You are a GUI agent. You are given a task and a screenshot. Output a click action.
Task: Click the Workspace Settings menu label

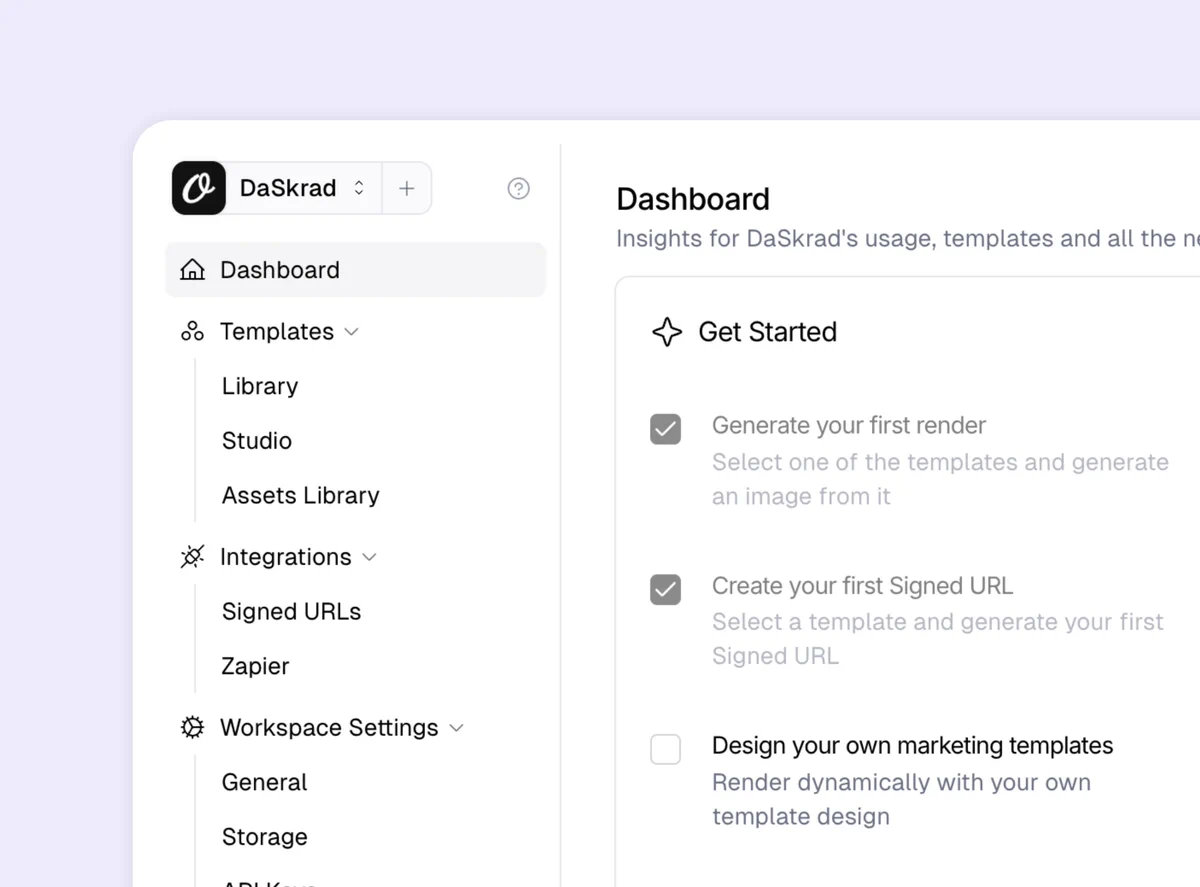coord(329,728)
